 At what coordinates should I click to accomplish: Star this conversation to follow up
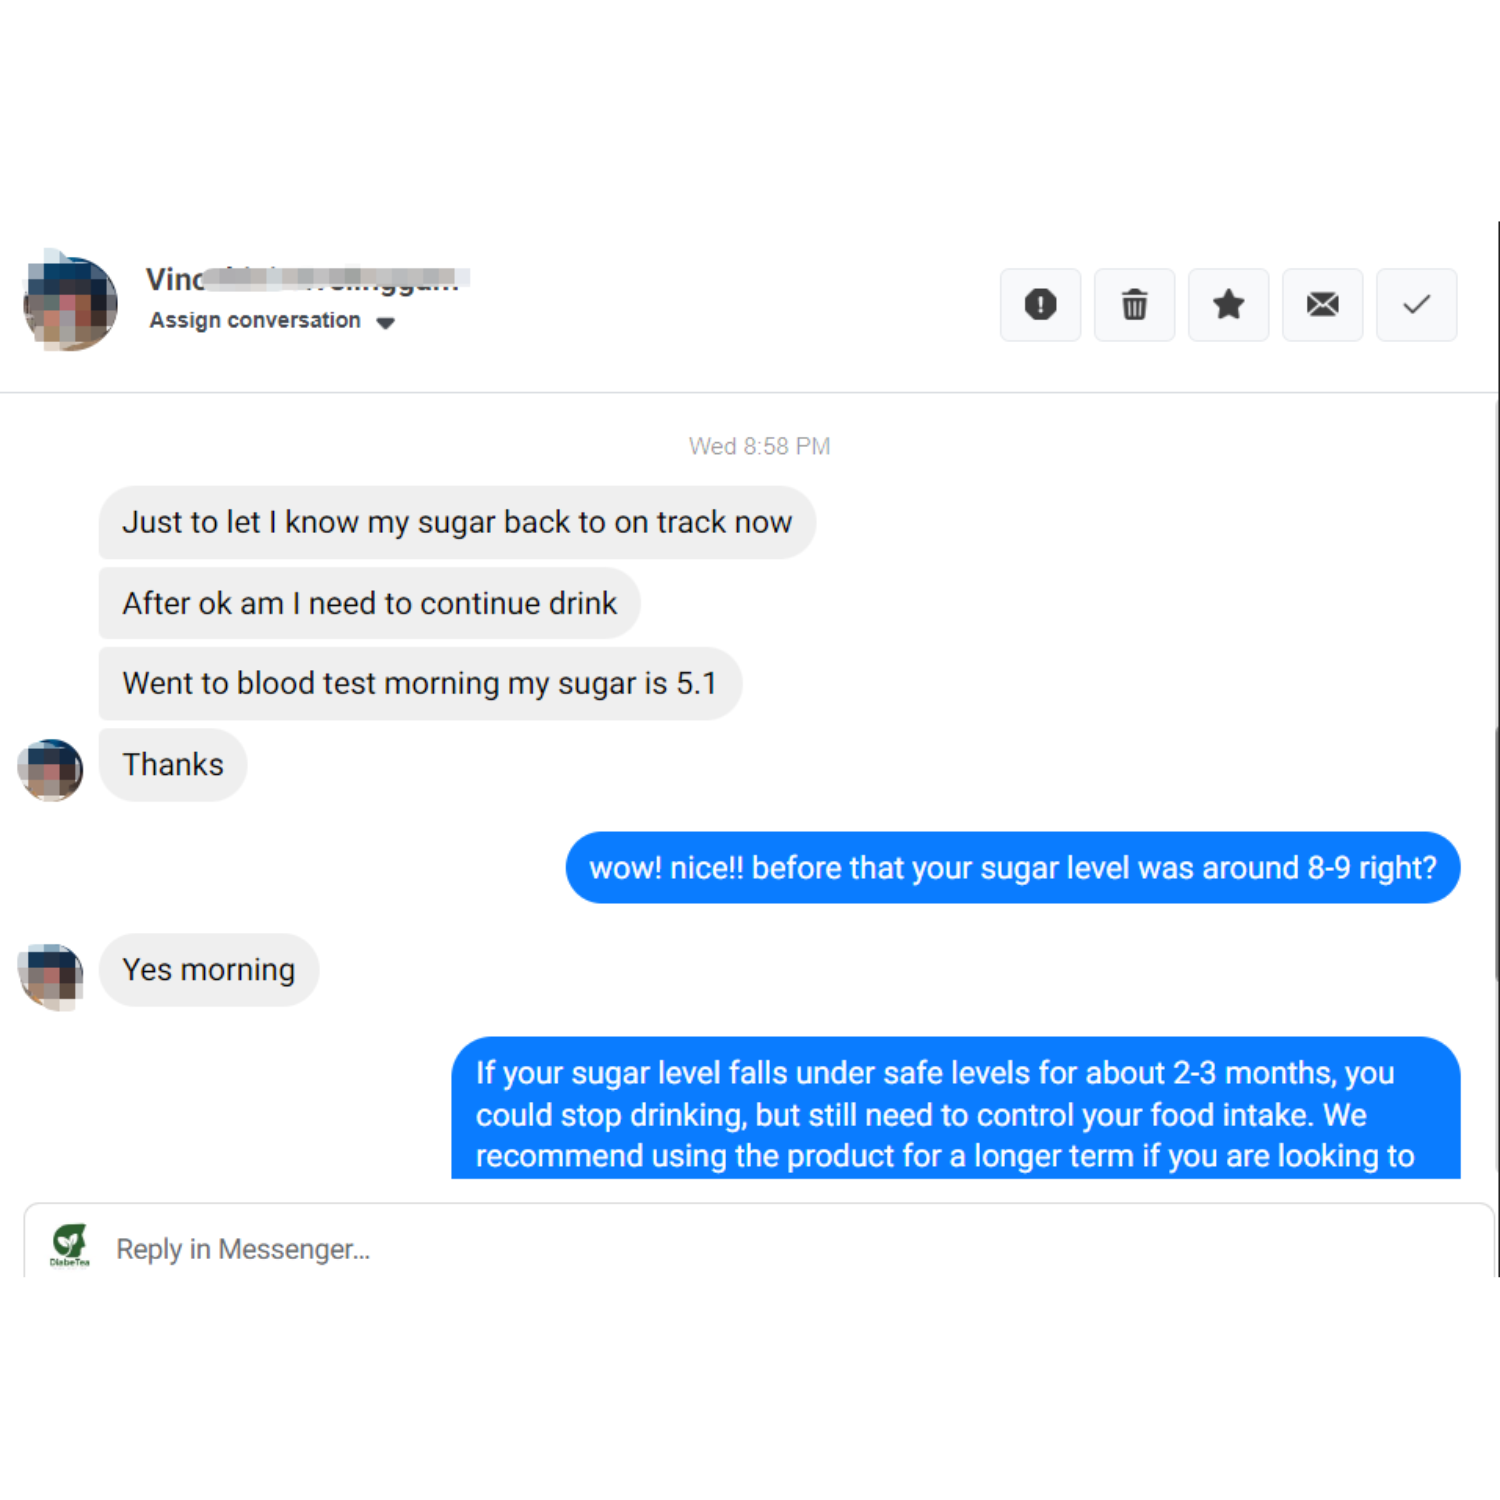click(x=1228, y=304)
